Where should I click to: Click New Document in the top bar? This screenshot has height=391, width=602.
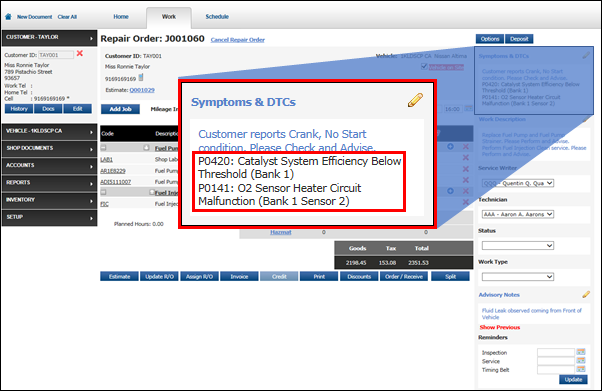(x=35, y=17)
